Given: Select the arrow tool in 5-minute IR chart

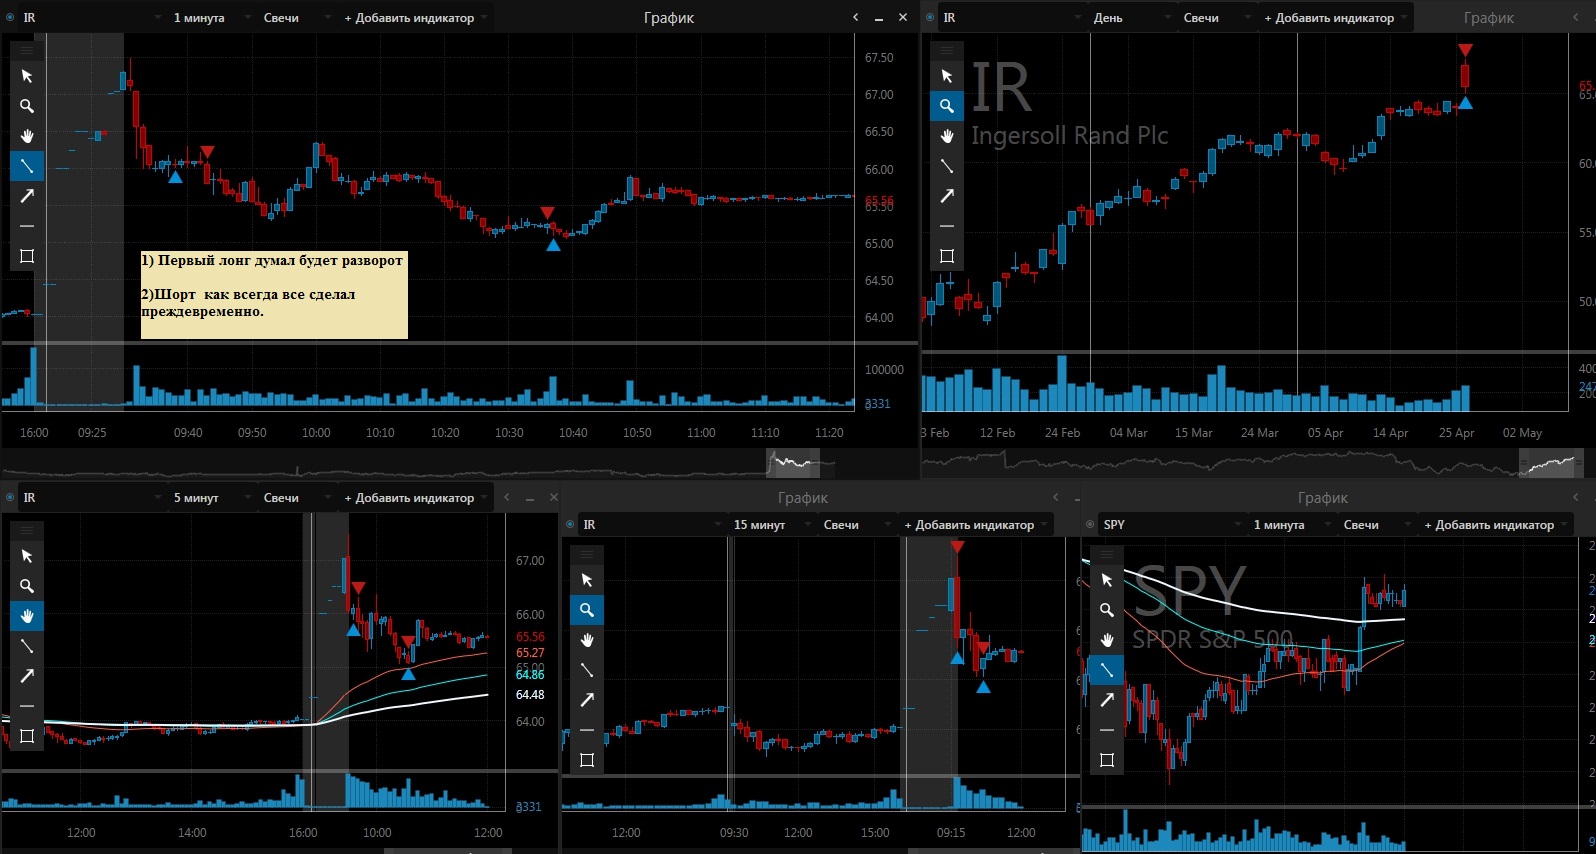Looking at the screenshot, I should click(27, 676).
